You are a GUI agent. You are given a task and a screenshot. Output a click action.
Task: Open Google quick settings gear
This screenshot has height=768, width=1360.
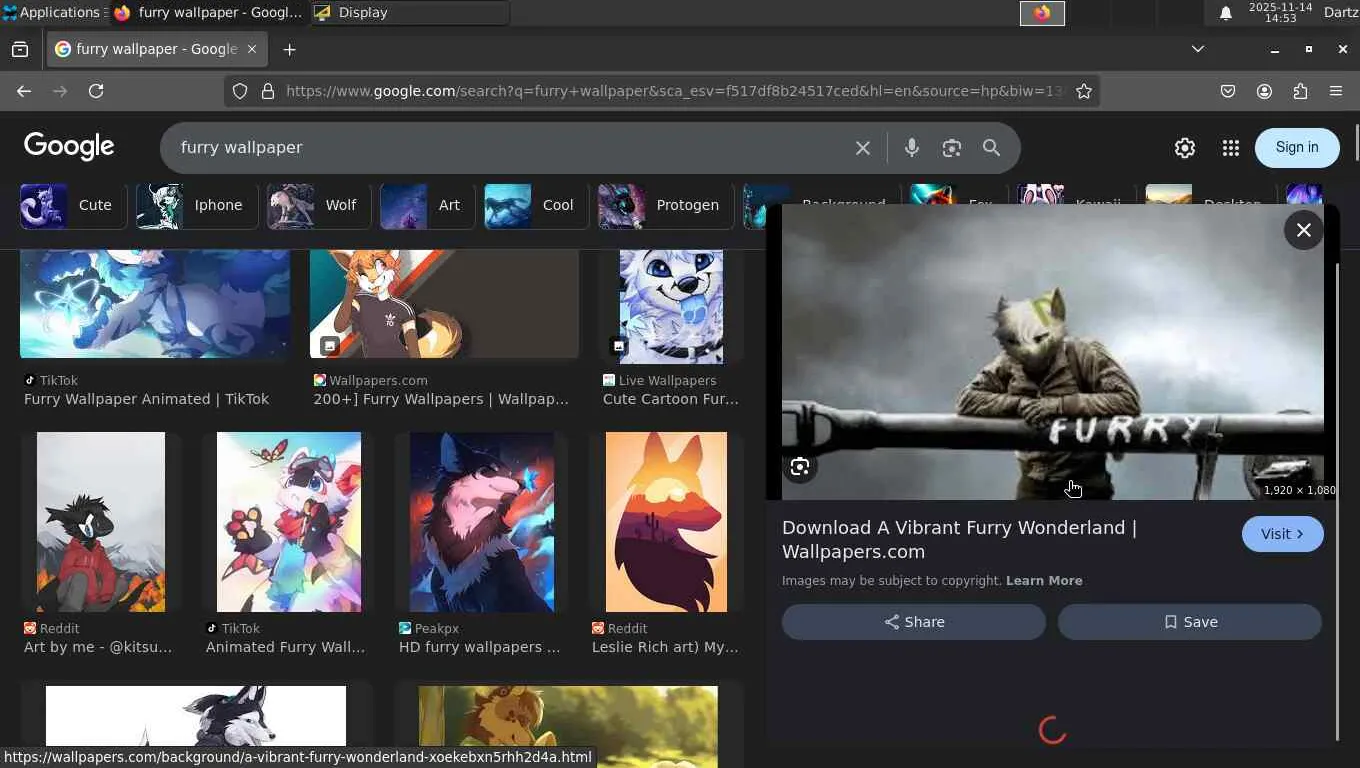(1185, 148)
